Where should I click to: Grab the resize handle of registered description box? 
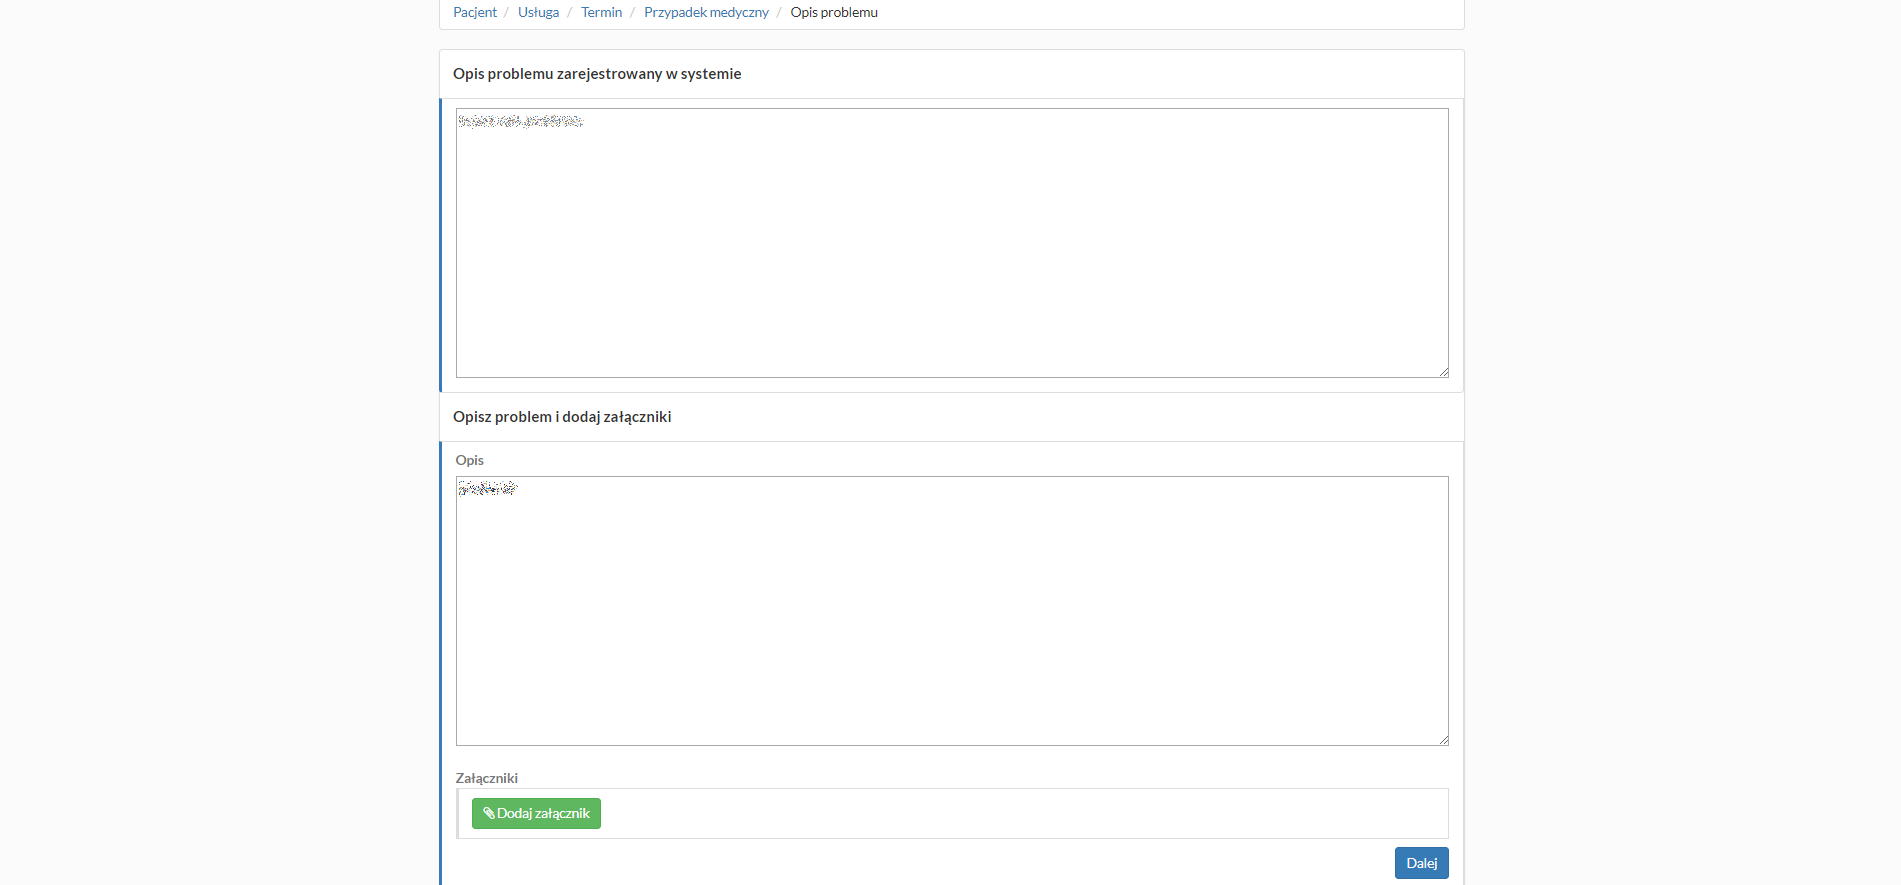click(x=1443, y=372)
